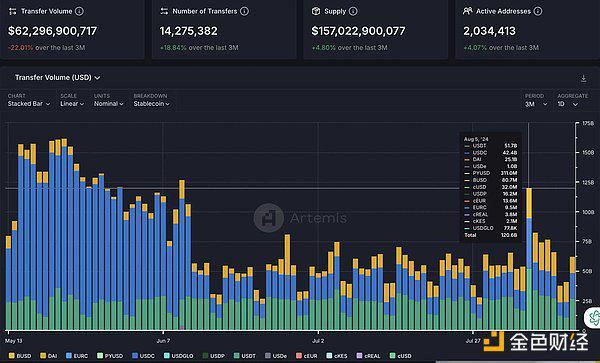This screenshot has height=363, width=600.
Task: Click the +4.07% over the last 3M text
Action: click(501, 48)
